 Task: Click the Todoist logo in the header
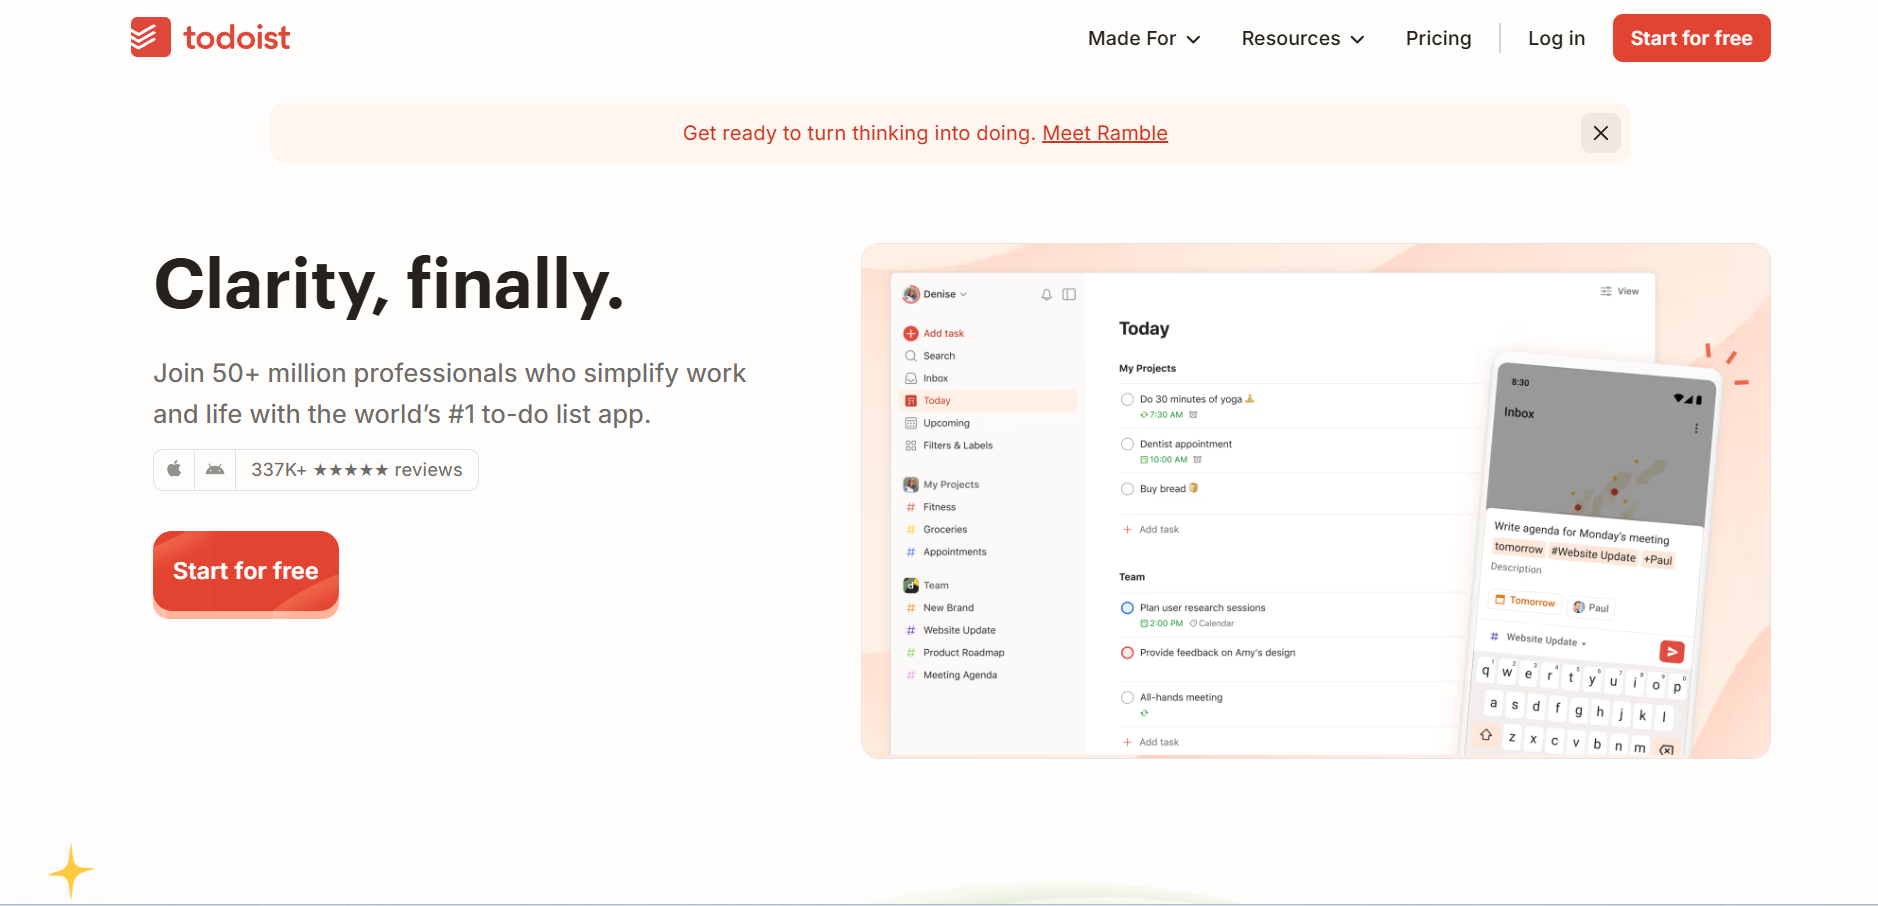[210, 38]
